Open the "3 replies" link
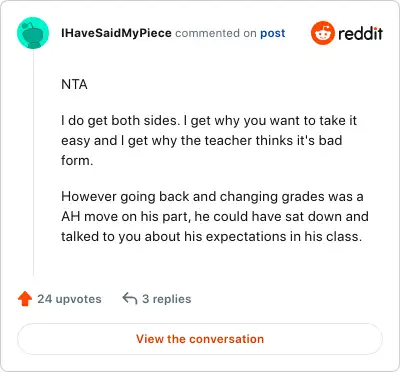The width and height of the screenshot is (400, 372). coord(167,299)
